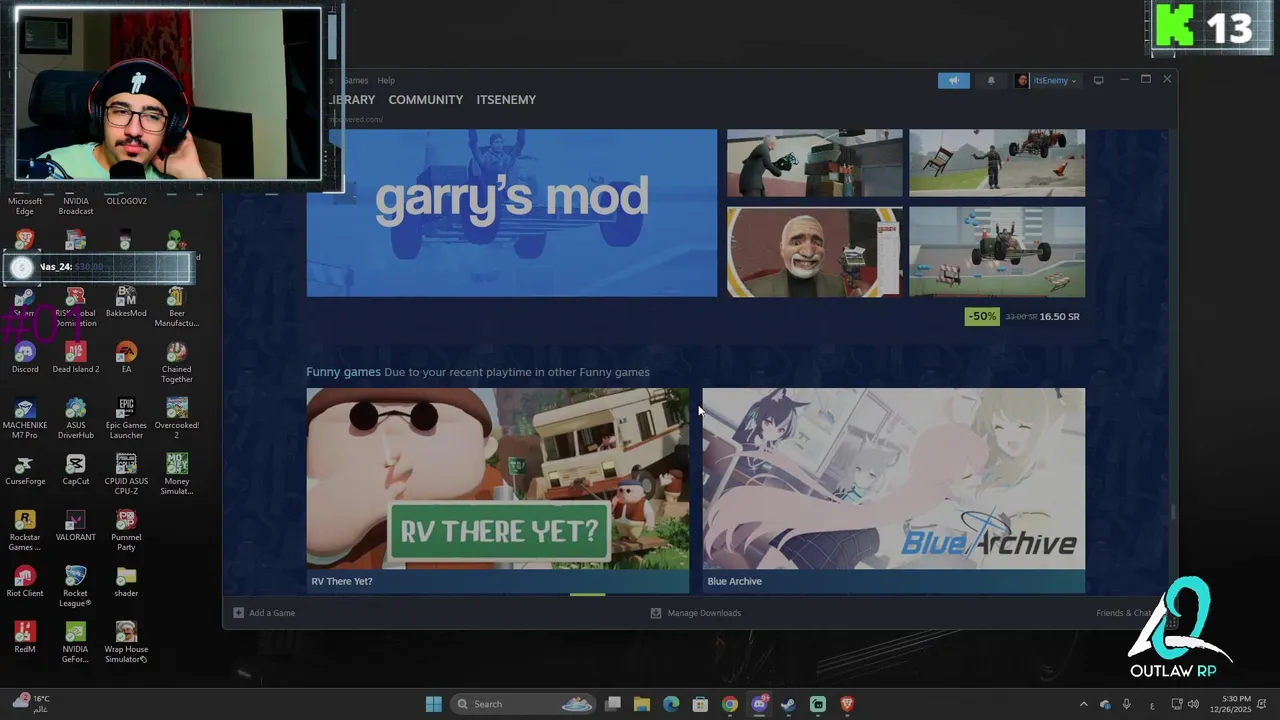View Garry's Mod screenshot with man in suit
The image size is (1280, 720).
coord(814,162)
